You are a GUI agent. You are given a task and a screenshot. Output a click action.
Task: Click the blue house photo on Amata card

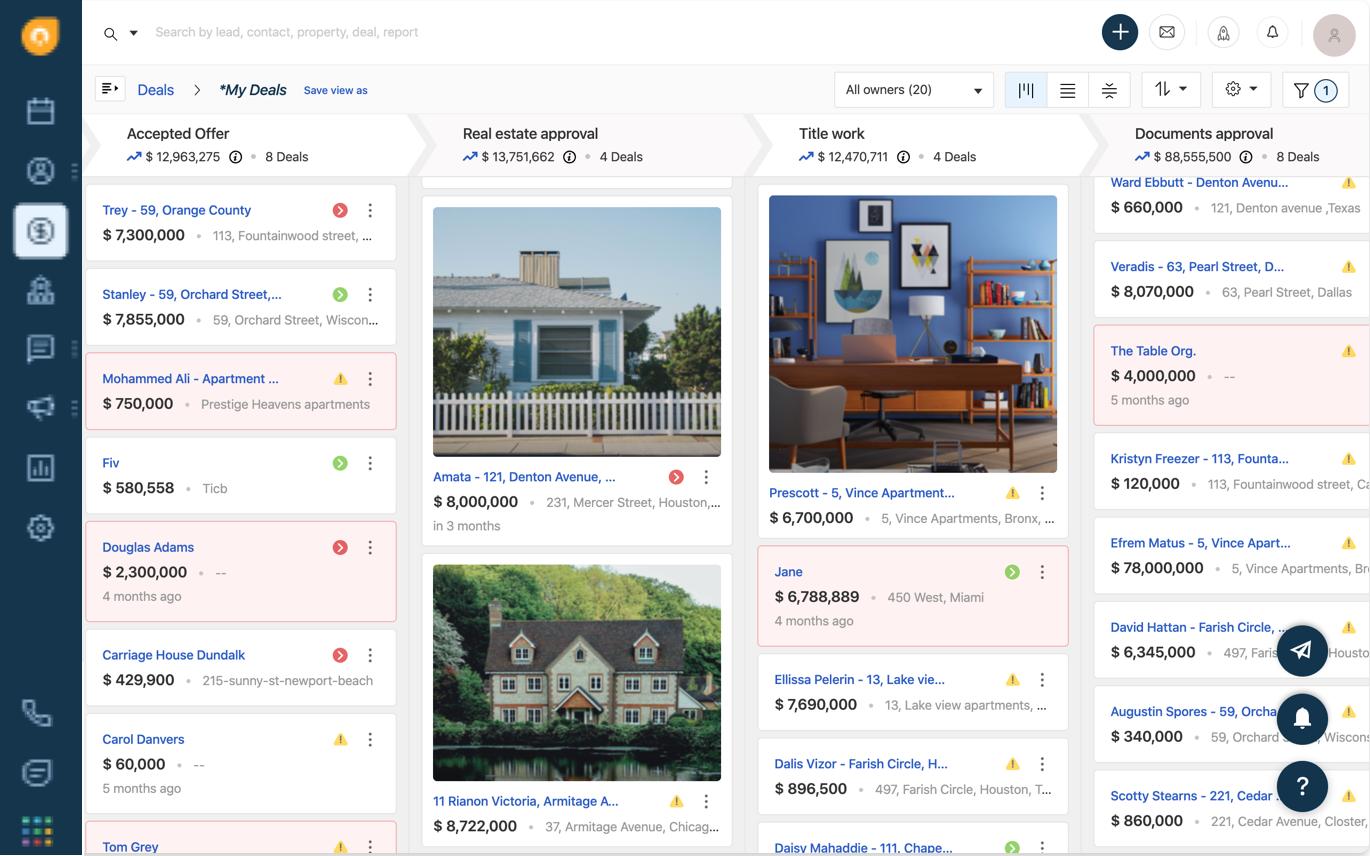click(x=576, y=331)
